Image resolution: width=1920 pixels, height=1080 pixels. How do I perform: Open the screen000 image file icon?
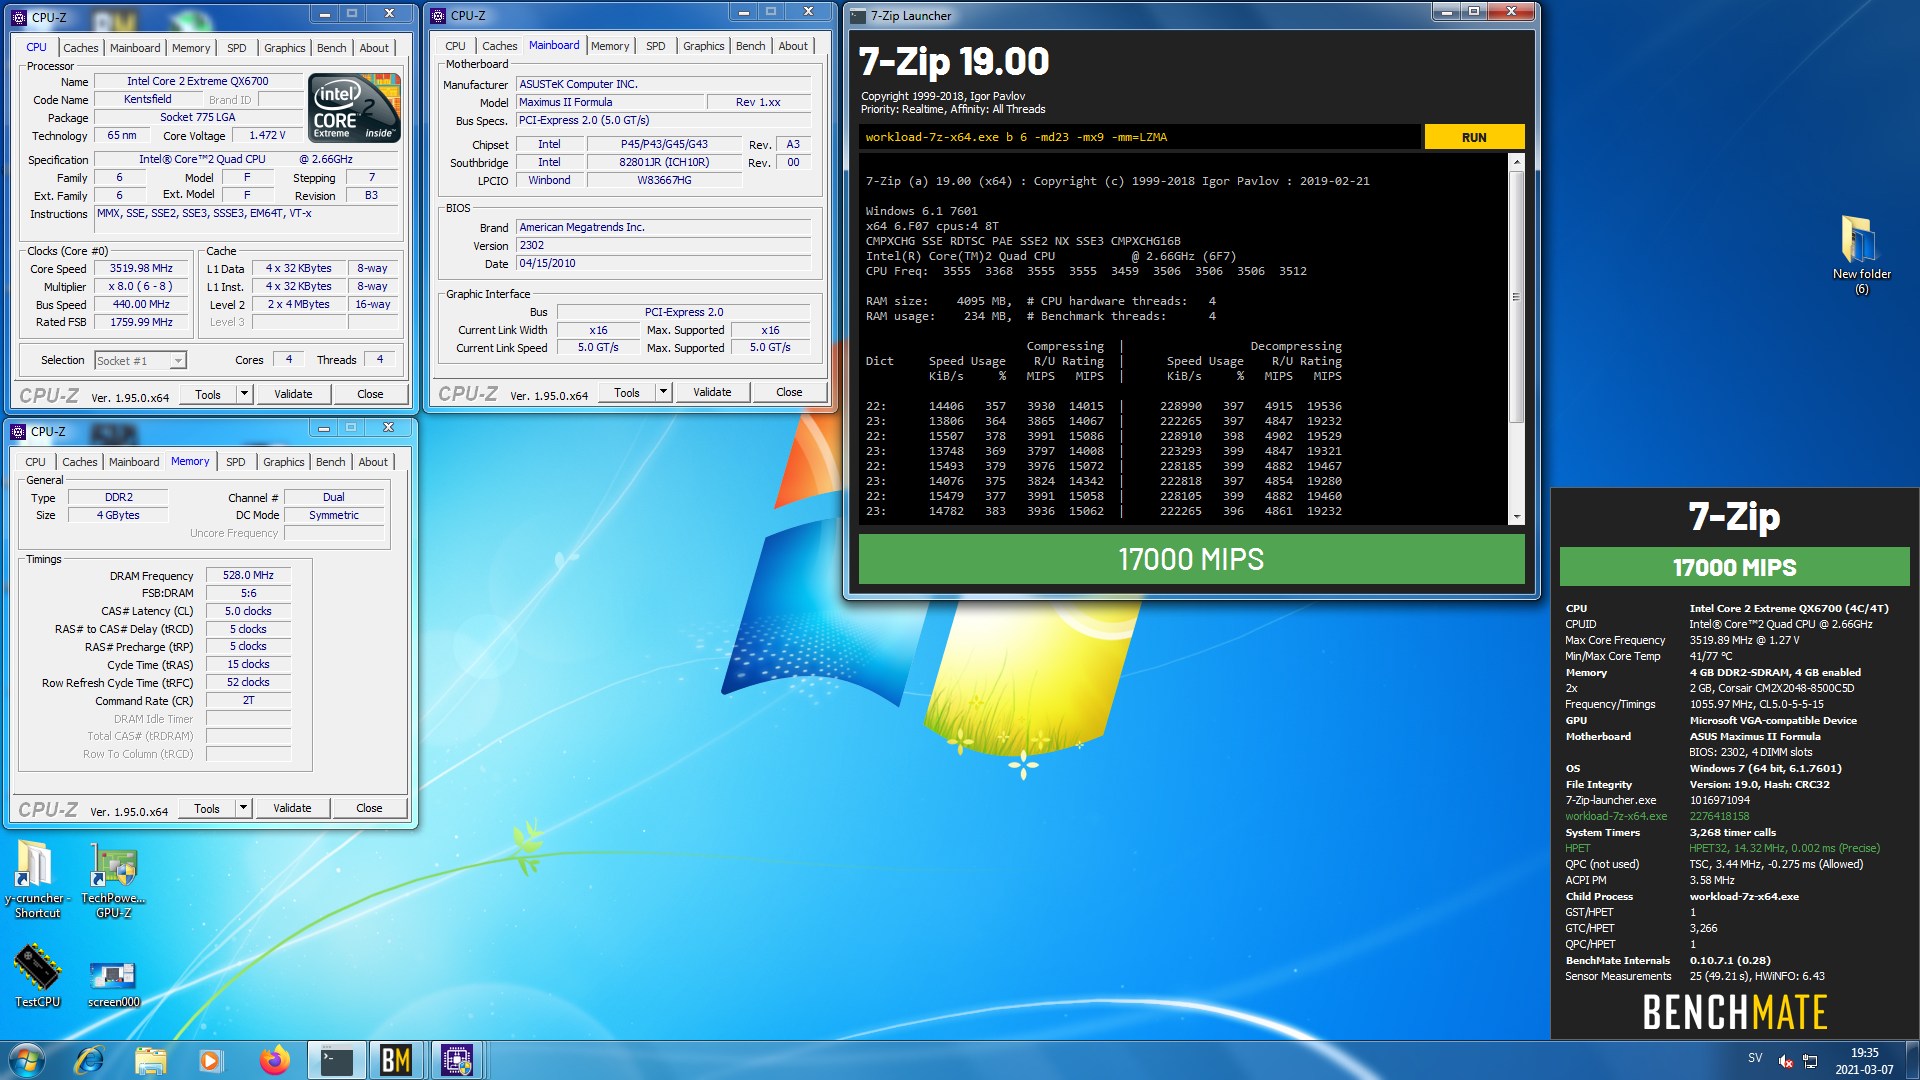point(113,983)
